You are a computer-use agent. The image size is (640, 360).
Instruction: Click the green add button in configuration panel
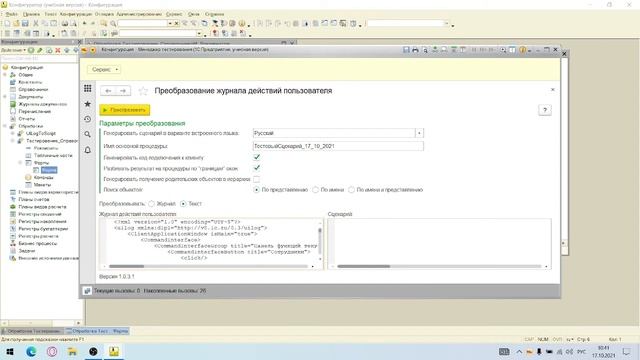31,50
